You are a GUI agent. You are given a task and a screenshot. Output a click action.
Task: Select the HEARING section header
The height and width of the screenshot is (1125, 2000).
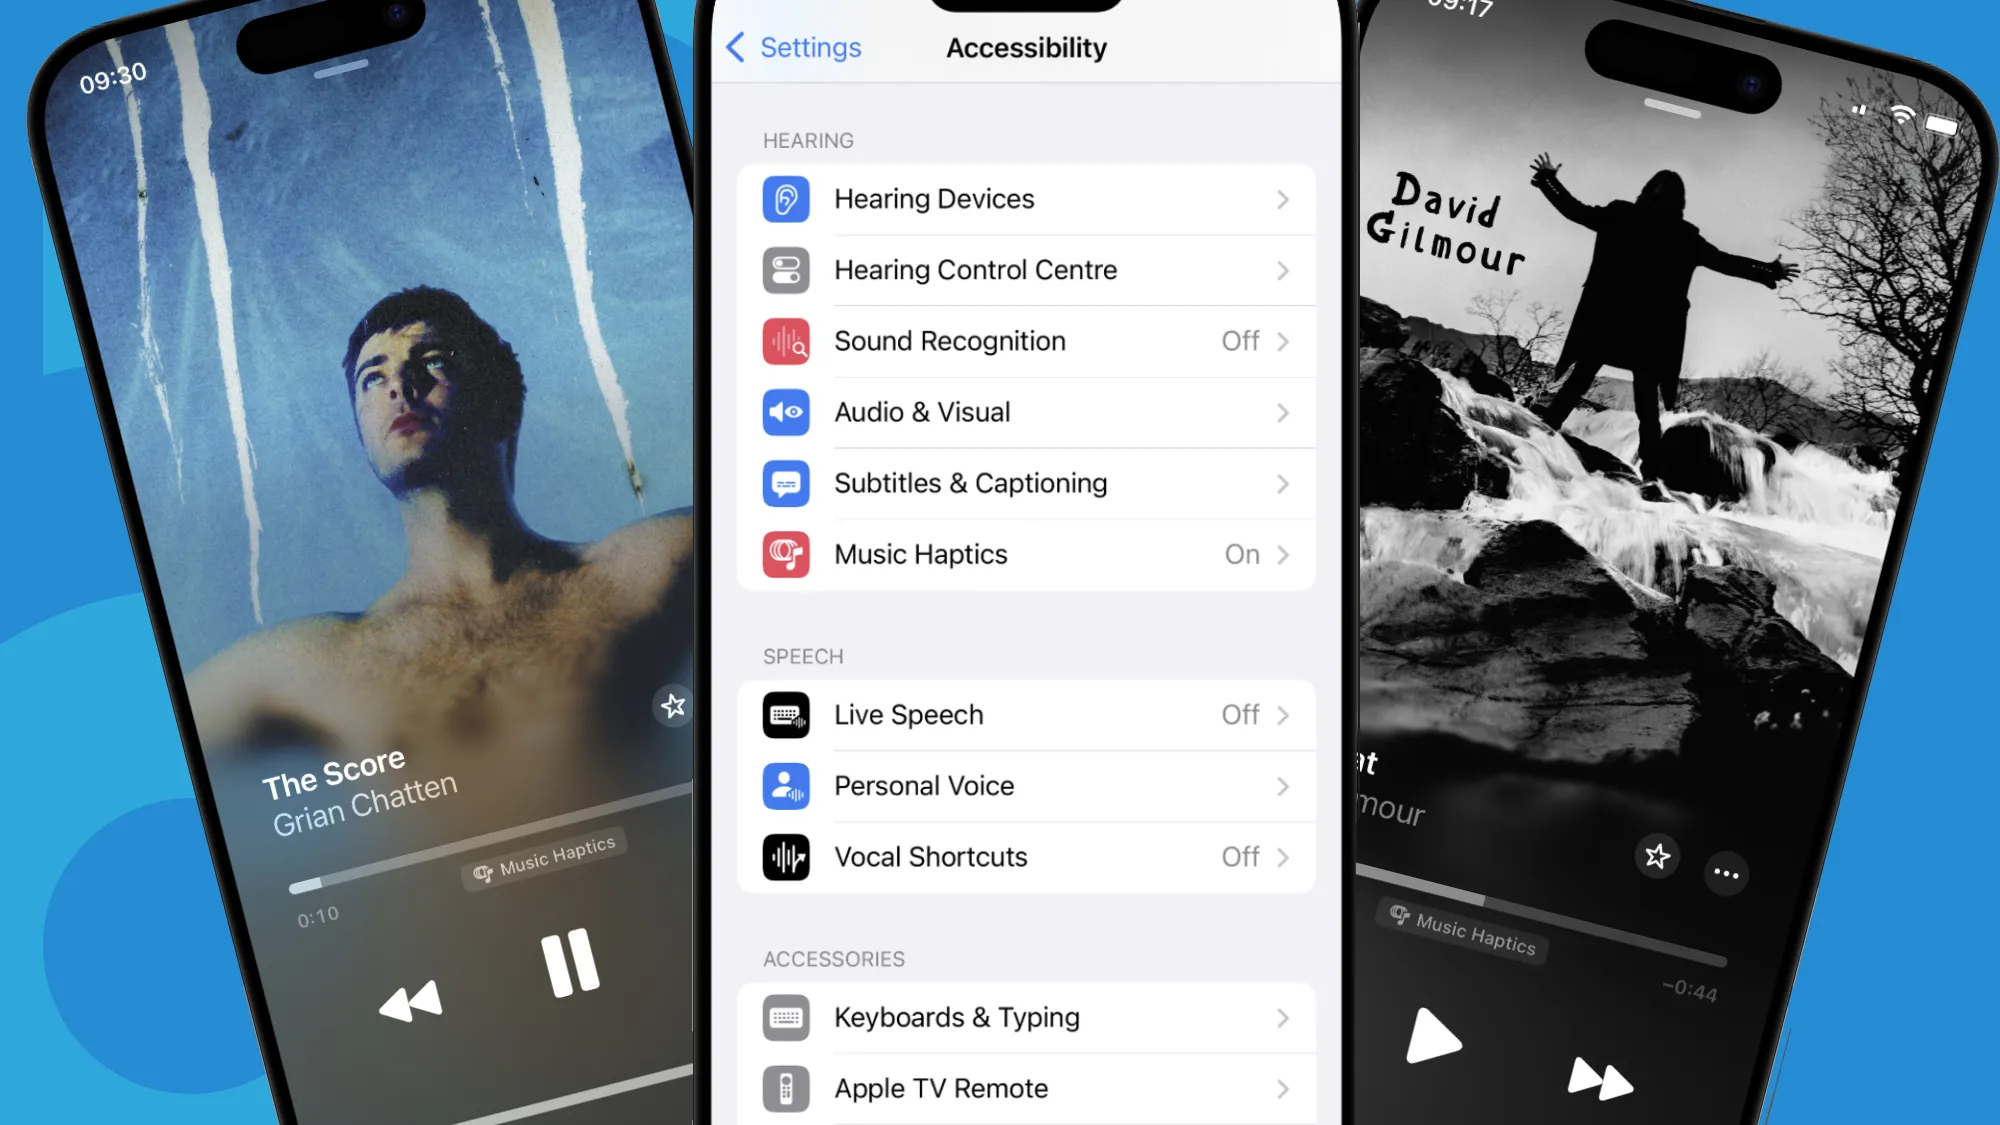810,139
